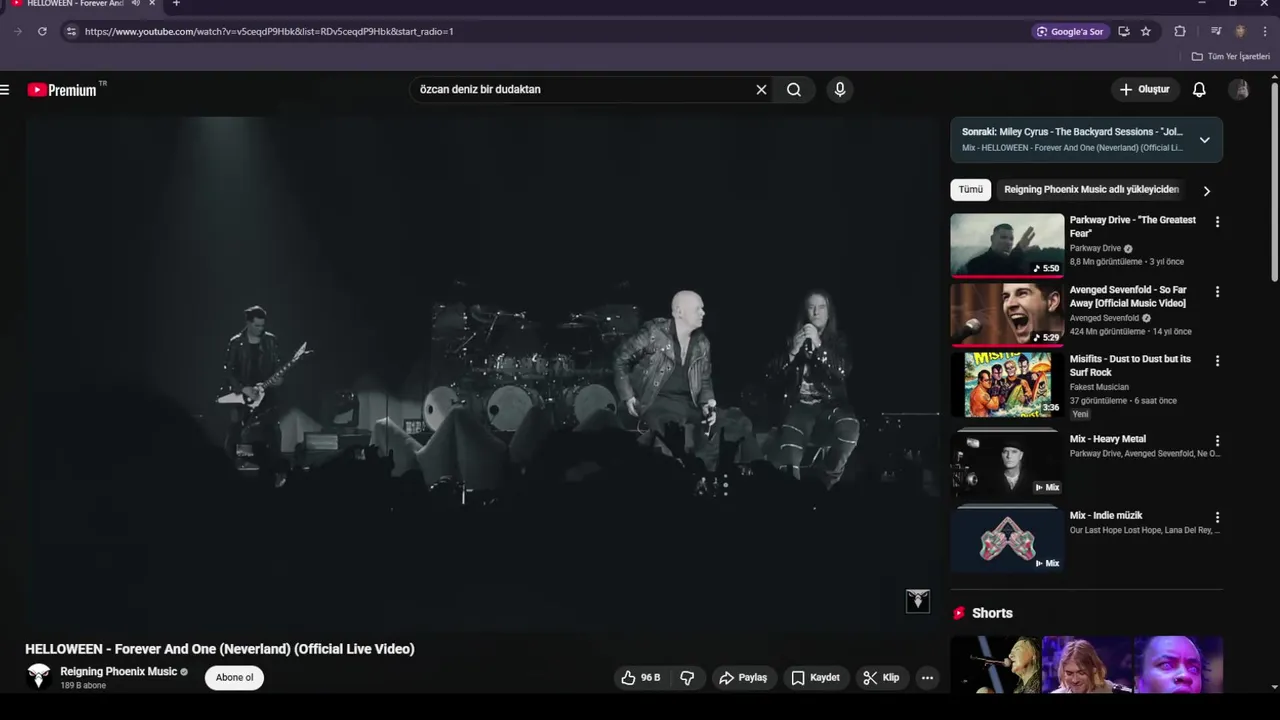Image resolution: width=1280 pixels, height=720 pixels.
Task: Open options for the Misfits video
Action: click(x=1217, y=361)
